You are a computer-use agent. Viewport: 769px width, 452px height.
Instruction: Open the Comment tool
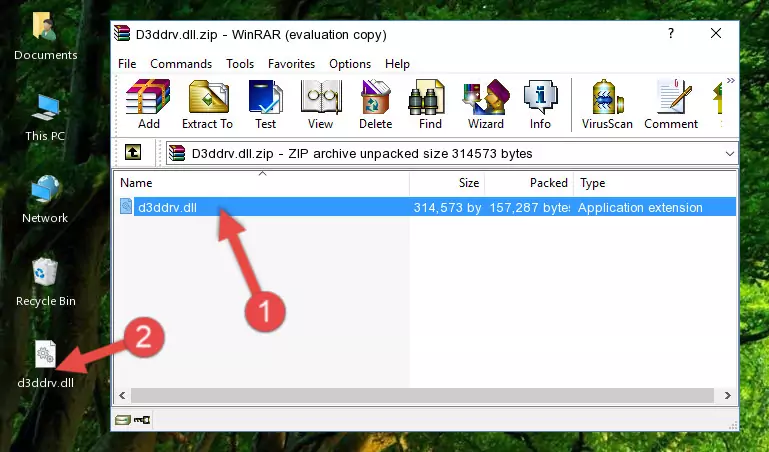[x=671, y=104]
